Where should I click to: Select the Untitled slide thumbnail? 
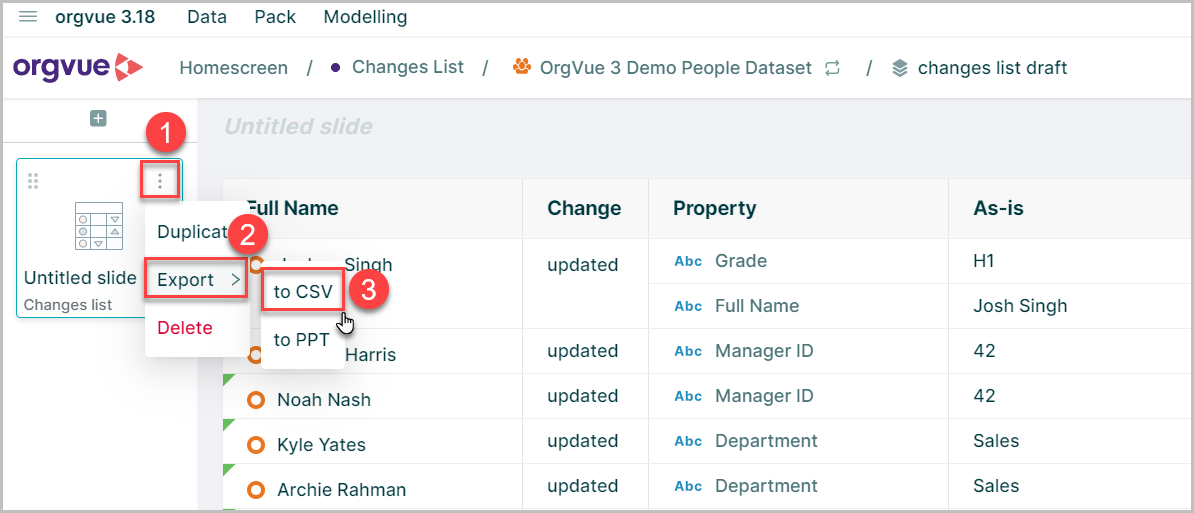(x=99, y=237)
